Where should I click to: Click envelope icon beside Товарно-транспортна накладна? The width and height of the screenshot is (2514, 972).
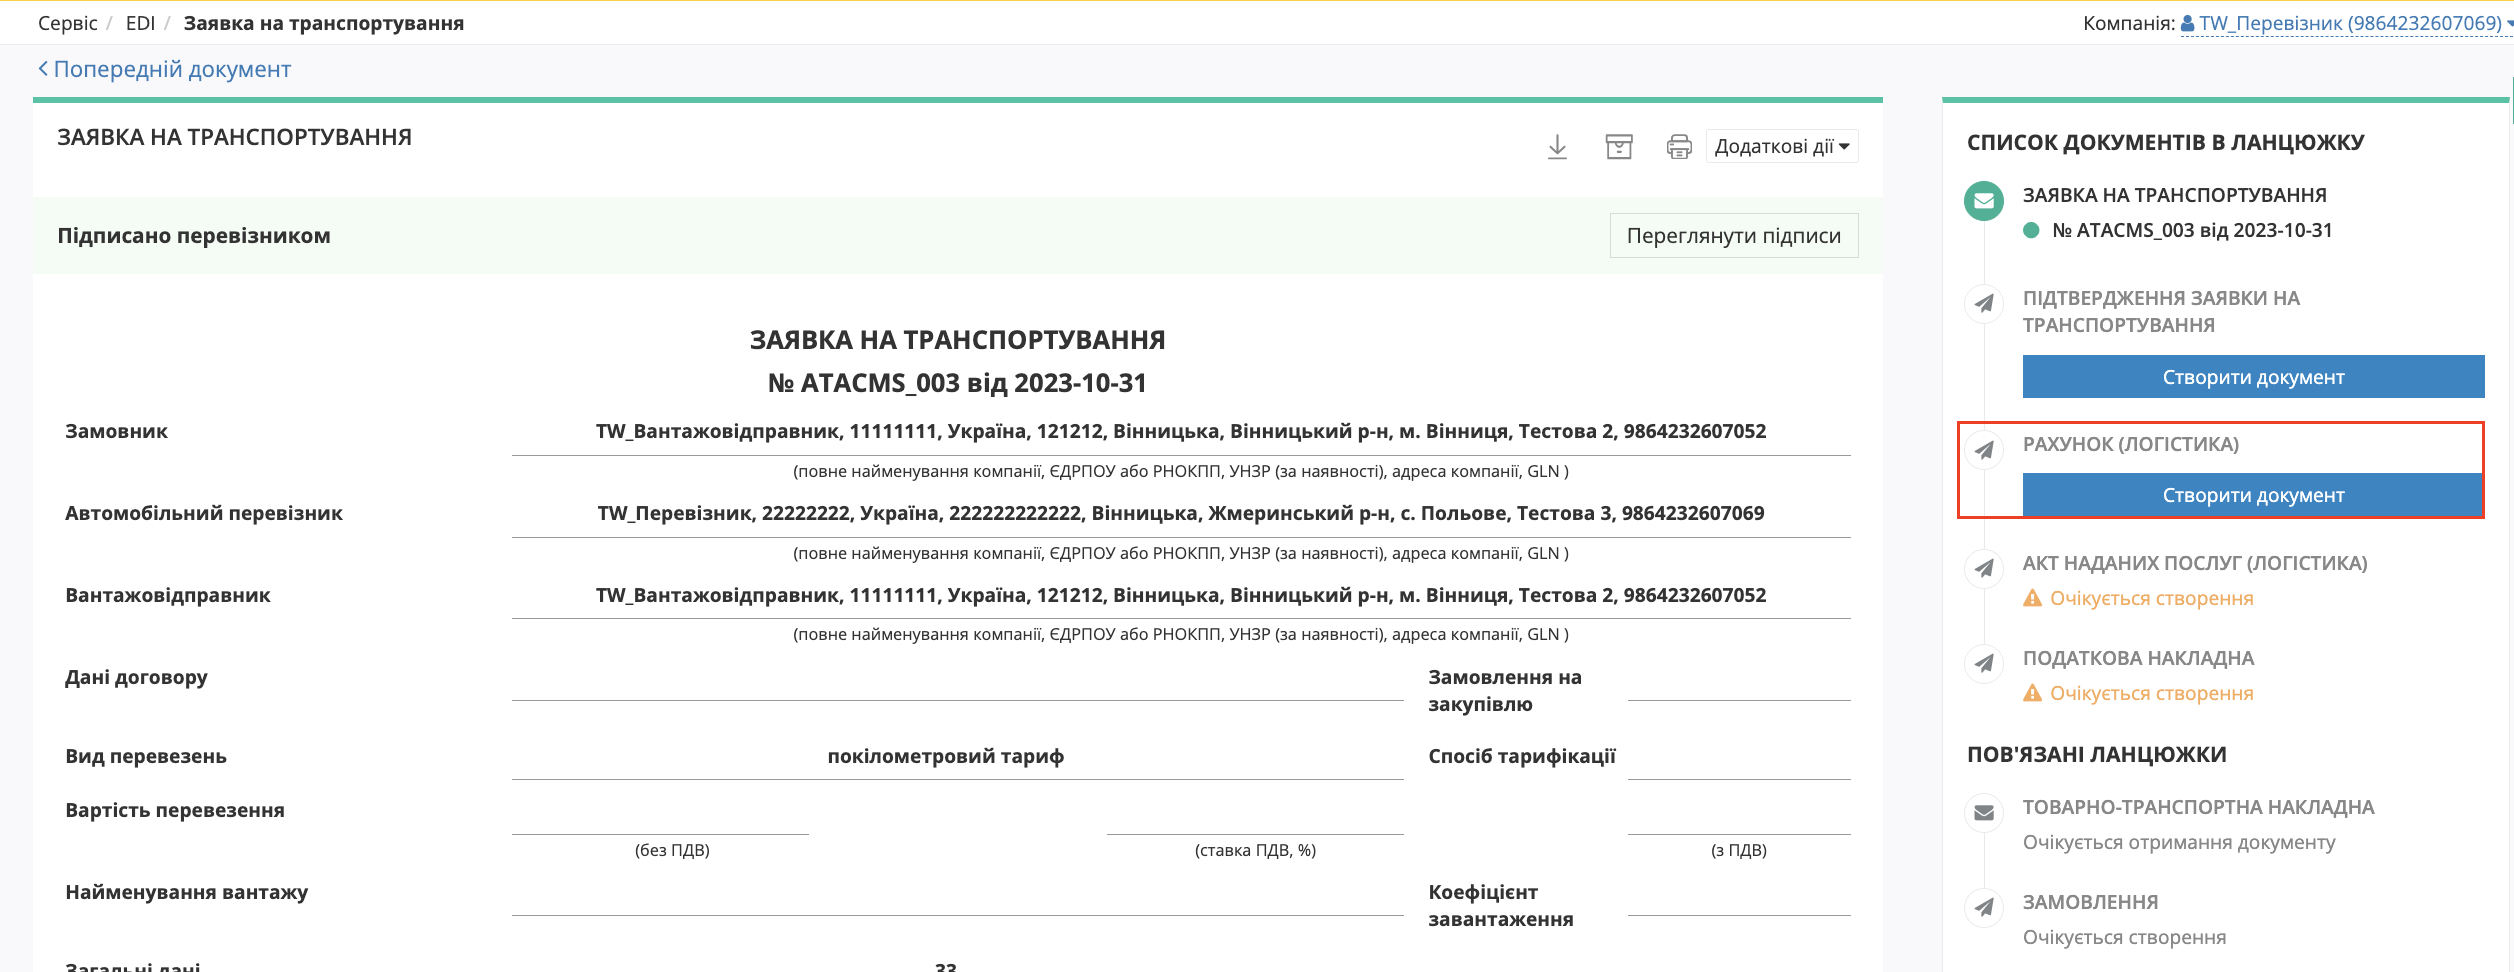1984,813
